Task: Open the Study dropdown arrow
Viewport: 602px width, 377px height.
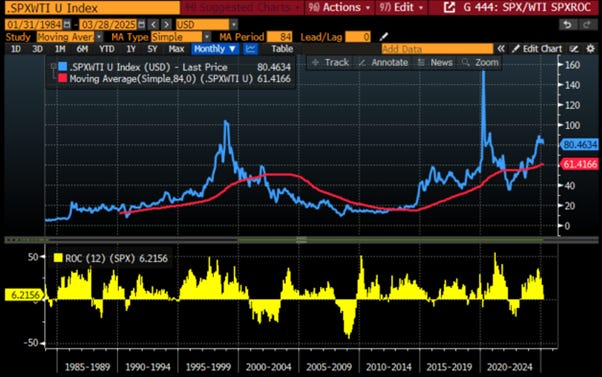Action: click(x=99, y=37)
